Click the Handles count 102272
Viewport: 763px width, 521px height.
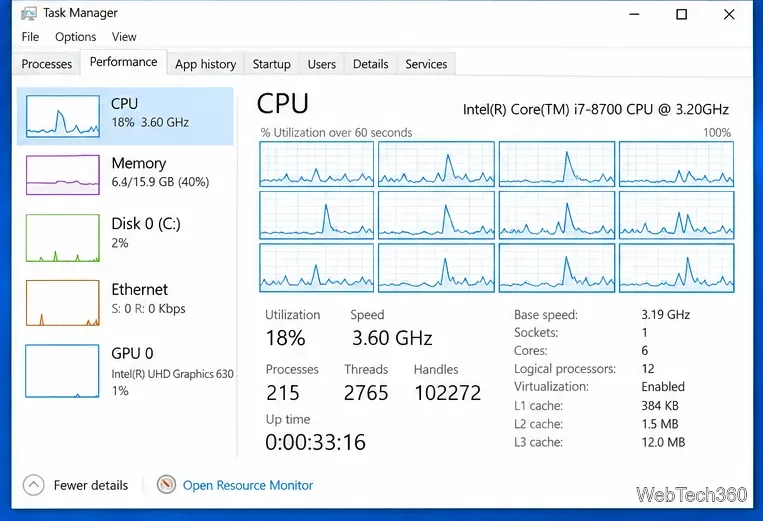click(x=447, y=393)
